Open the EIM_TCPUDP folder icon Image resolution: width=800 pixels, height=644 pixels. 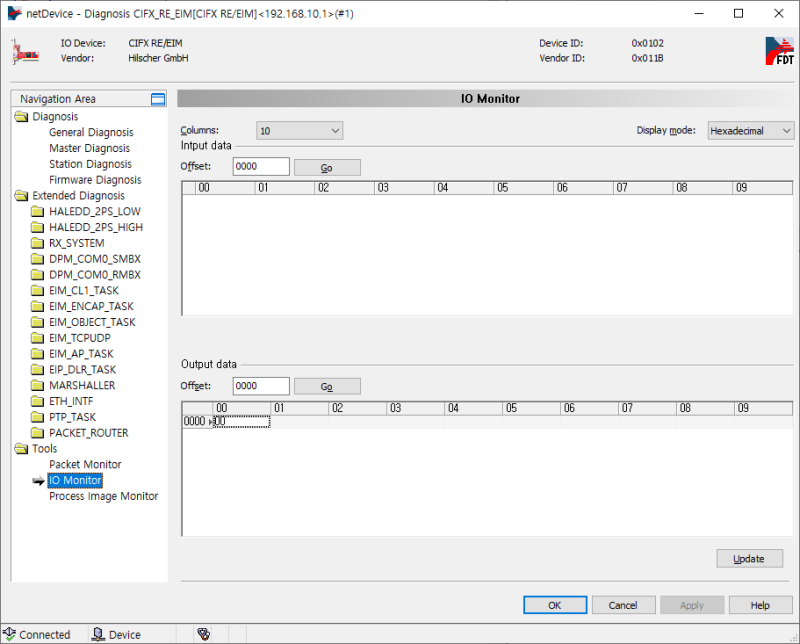point(37,338)
